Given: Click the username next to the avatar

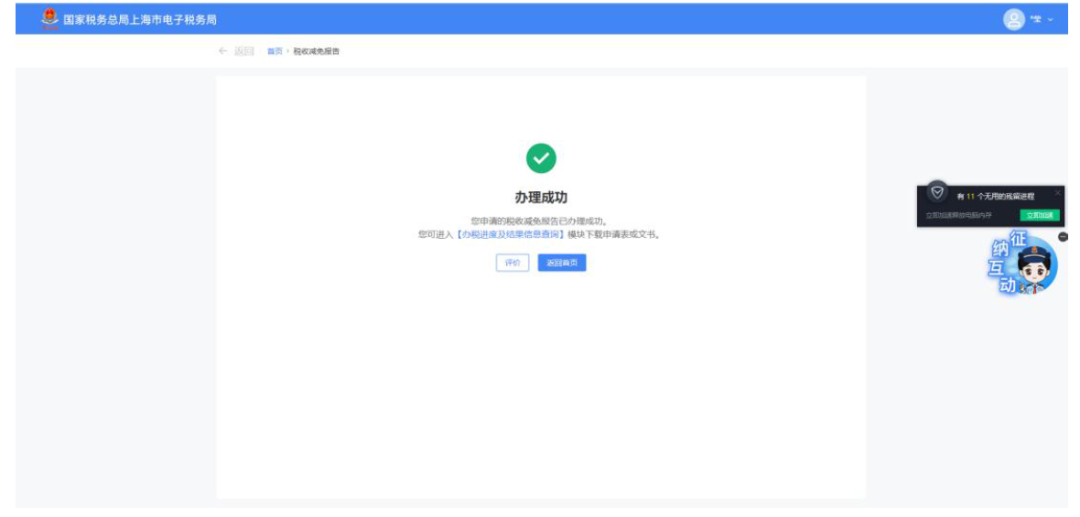Looking at the screenshot, I should point(1036,20).
